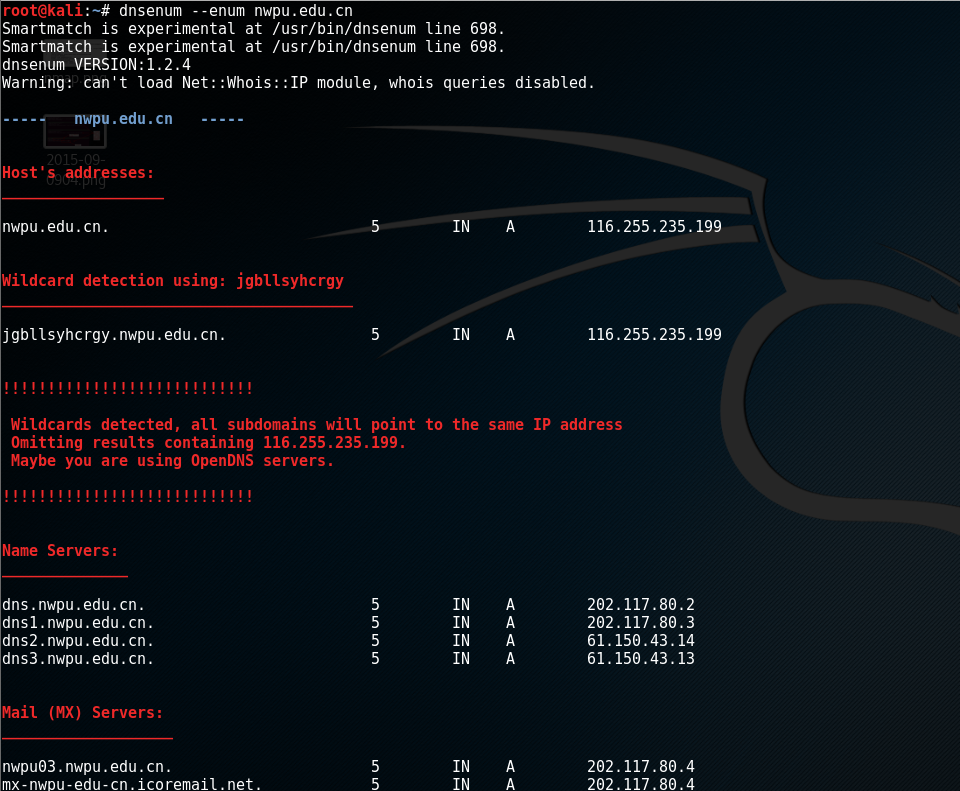This screenshot has height=791, width=960.
Task: Click IP address 61.150.43.14
Action: 641,641
